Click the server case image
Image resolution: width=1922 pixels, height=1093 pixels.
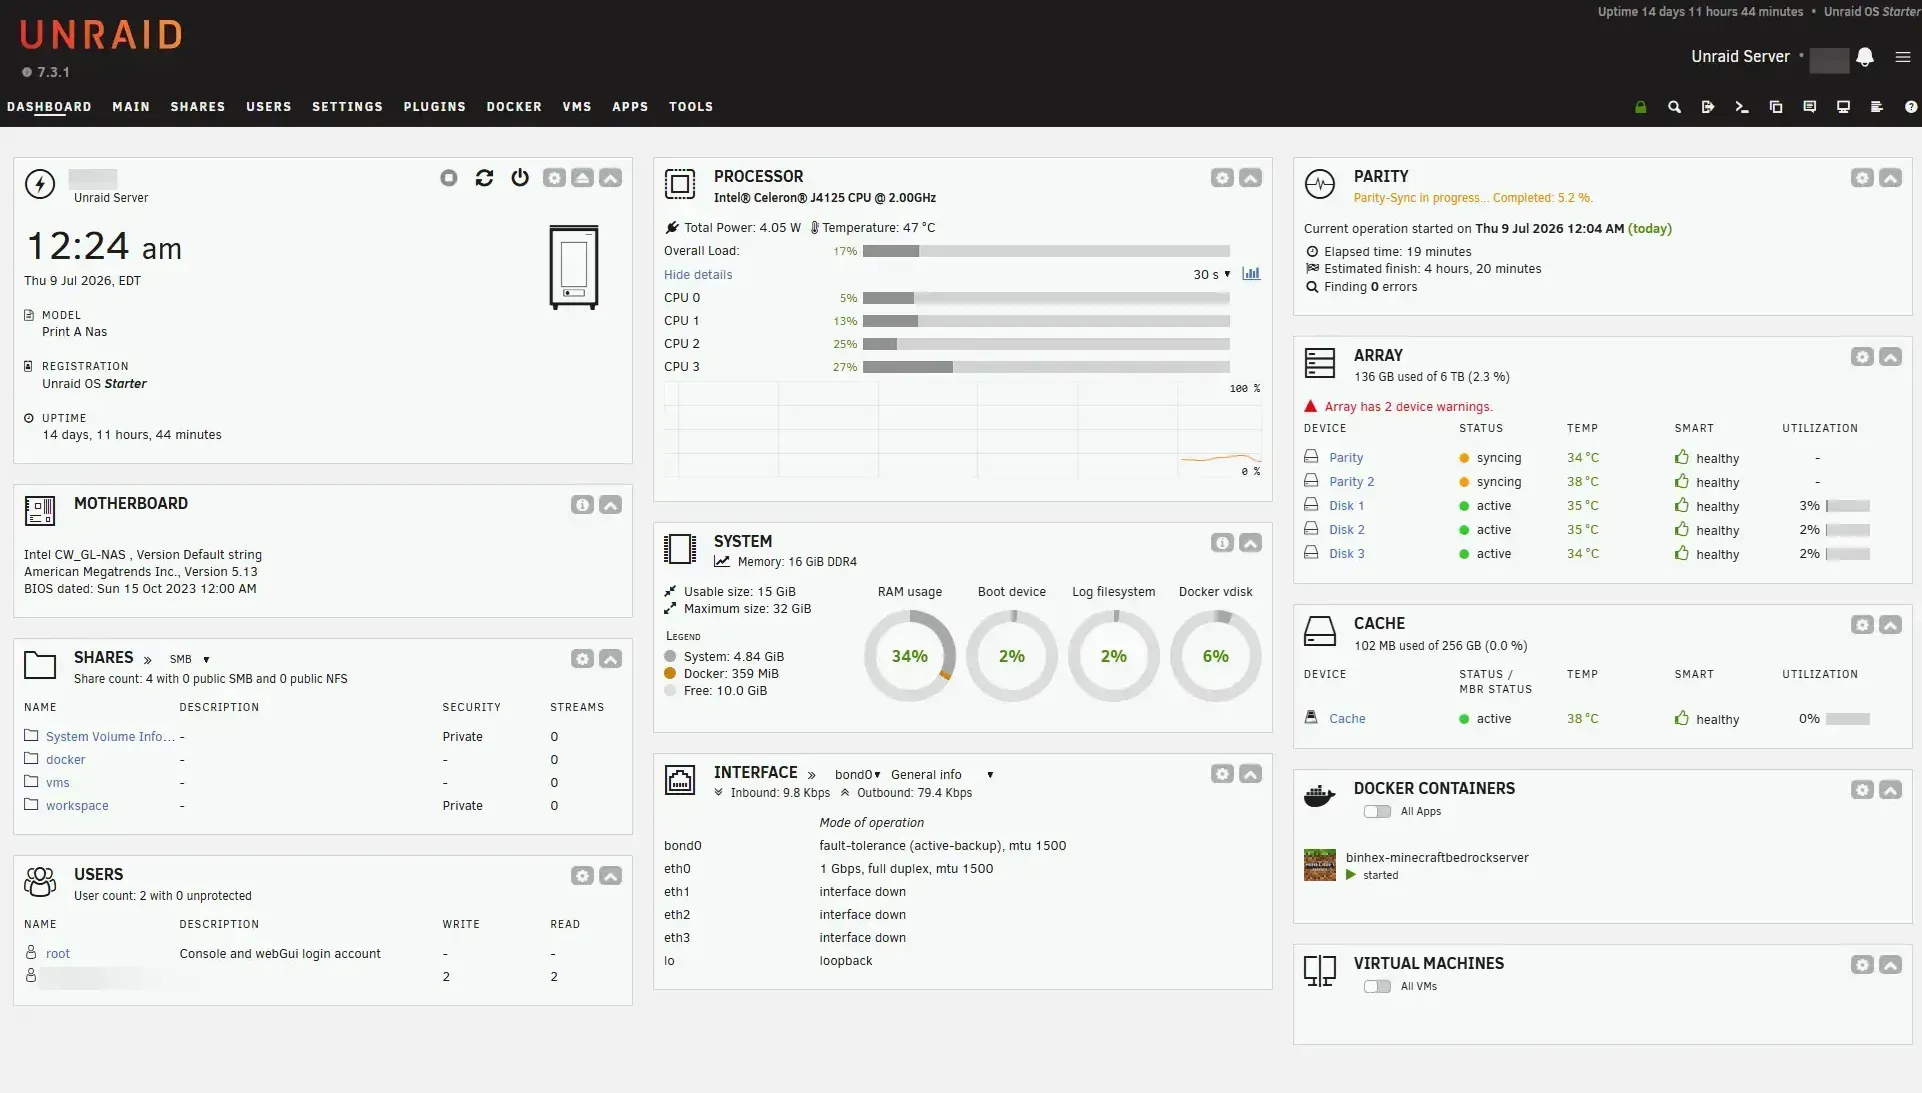tap(574, 267)
